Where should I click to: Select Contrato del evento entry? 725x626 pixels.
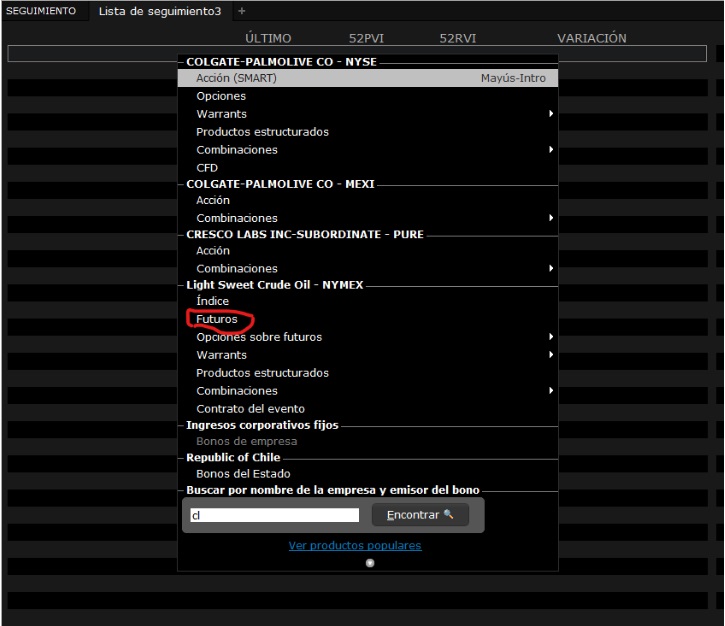click(250, 409)
